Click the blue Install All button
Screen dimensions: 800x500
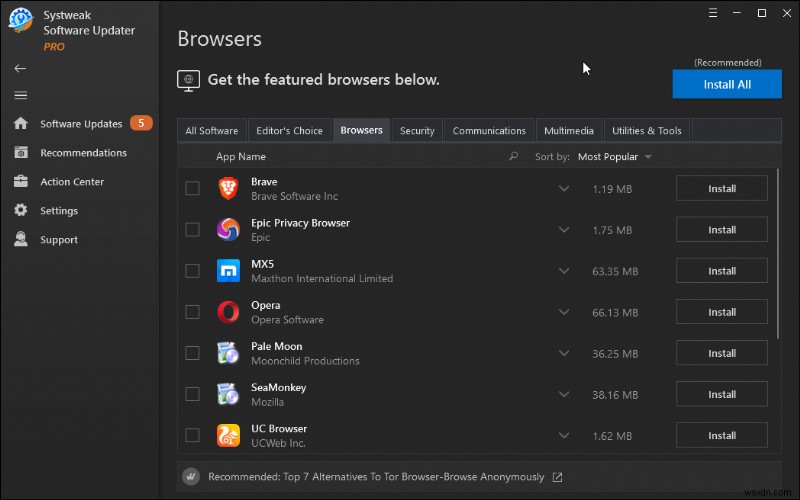point(727,84)
